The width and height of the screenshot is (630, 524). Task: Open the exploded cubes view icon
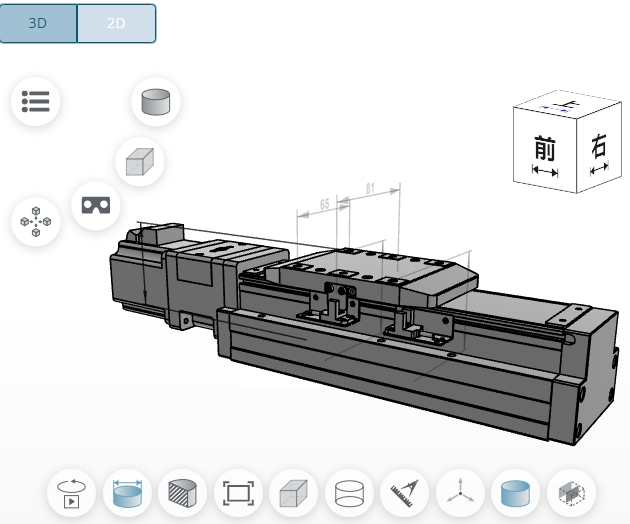36,221
